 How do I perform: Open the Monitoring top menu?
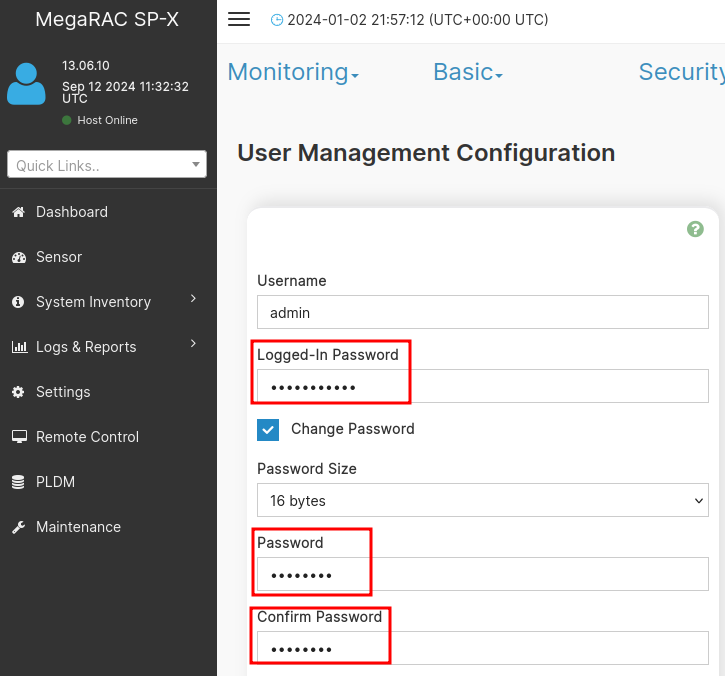point(293,72)
